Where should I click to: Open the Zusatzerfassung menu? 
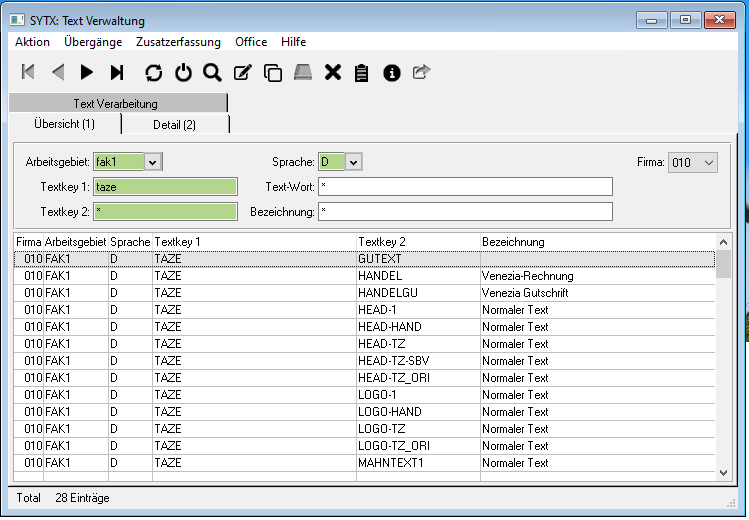pos(179,42)
